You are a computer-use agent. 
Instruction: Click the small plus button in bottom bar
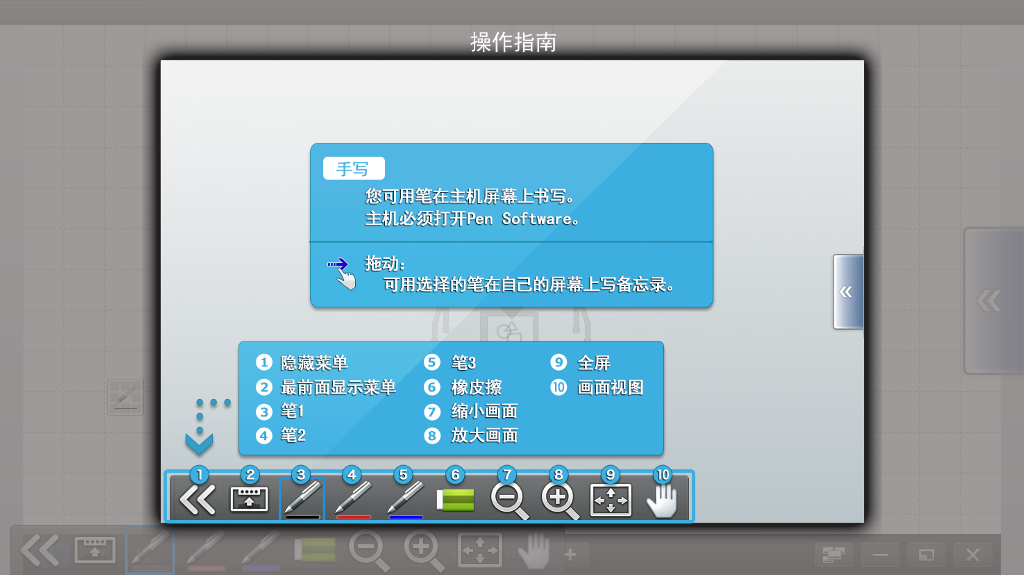pos(570,553)
